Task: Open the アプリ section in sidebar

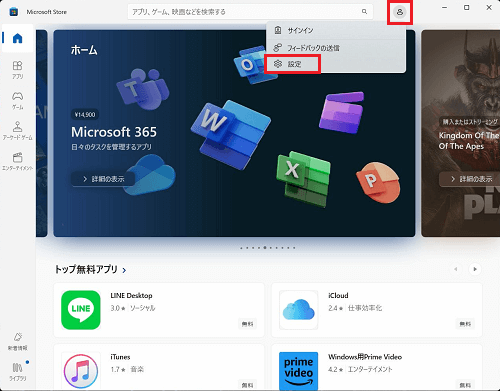Action: click(17, 70)
